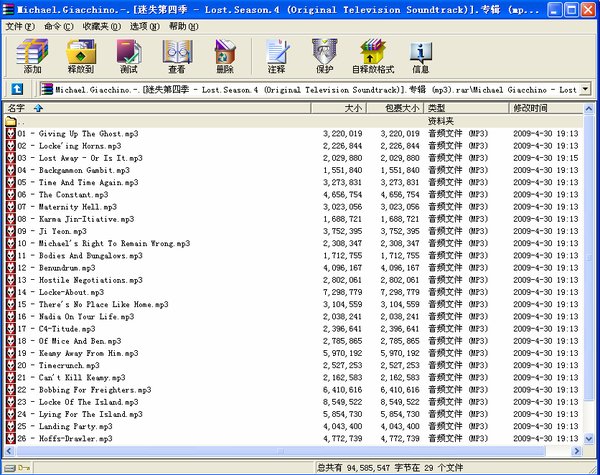The width and height of the screenshot is (600, 475).
Task: Click the Extract To (释放到) icon
Action: pyautogui.click(x=81, y=56)
